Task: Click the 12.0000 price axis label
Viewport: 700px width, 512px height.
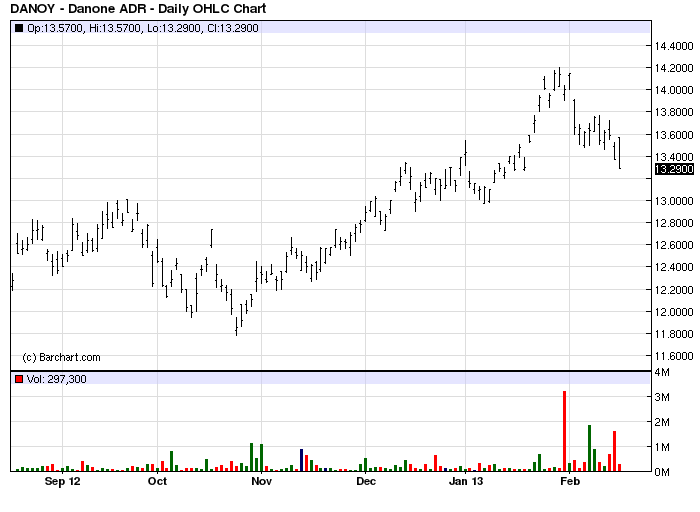Action: click(x=674, y=312)
